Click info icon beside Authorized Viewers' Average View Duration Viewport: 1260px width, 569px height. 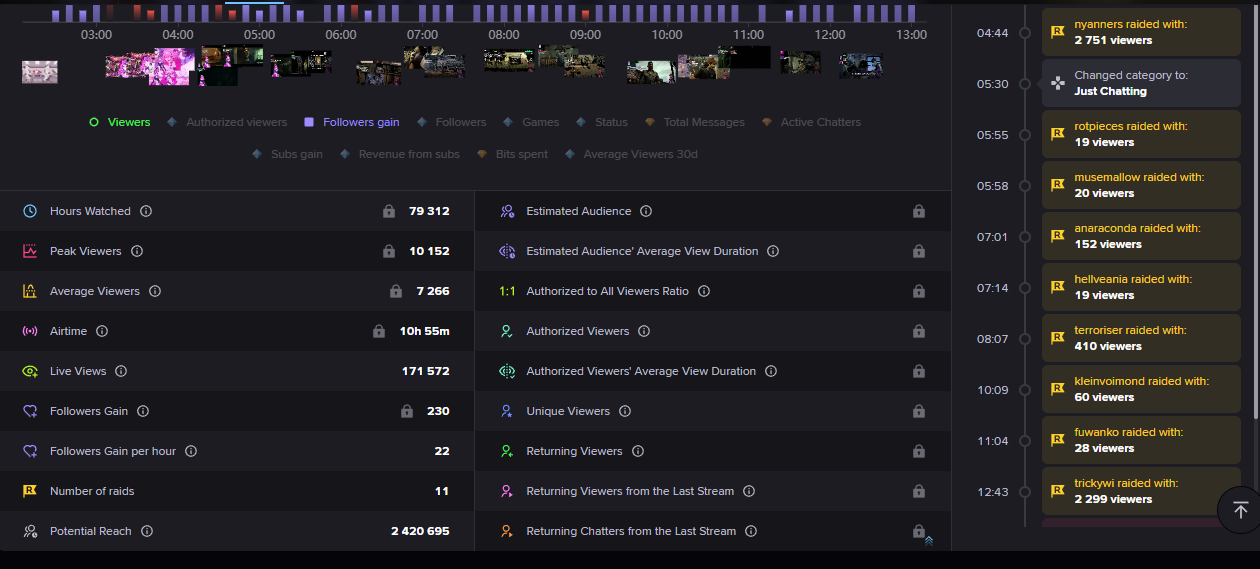[771, 371]
